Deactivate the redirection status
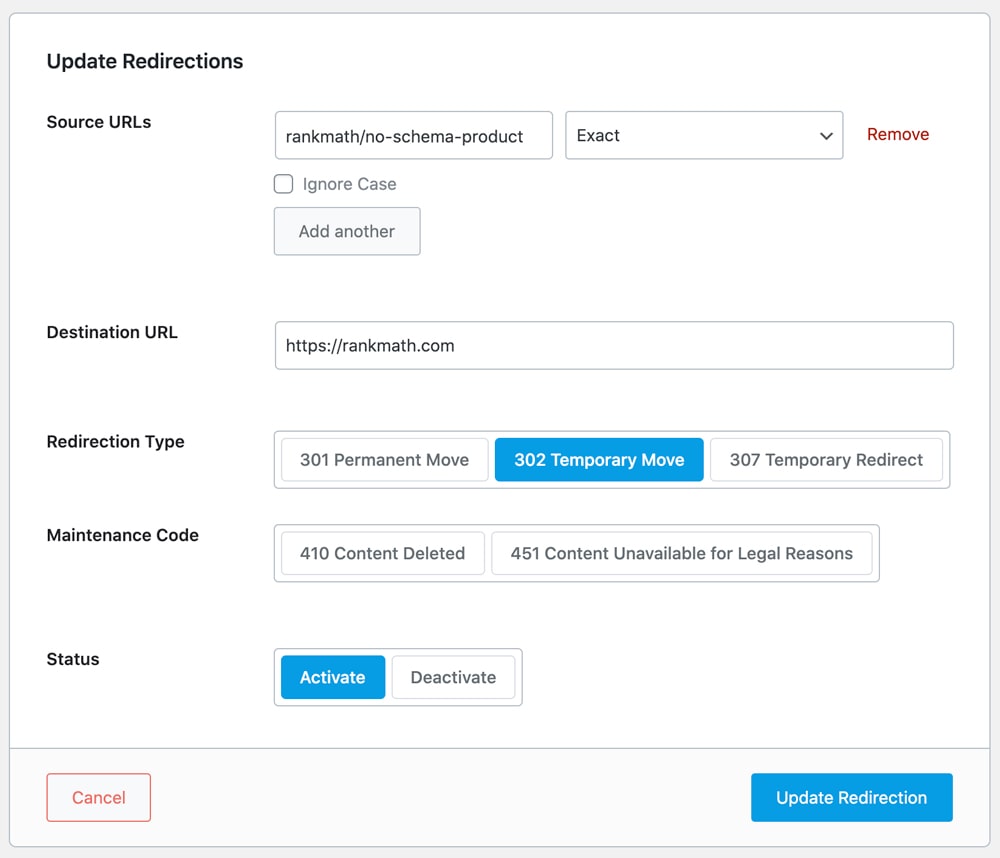 tap(454, 677)
